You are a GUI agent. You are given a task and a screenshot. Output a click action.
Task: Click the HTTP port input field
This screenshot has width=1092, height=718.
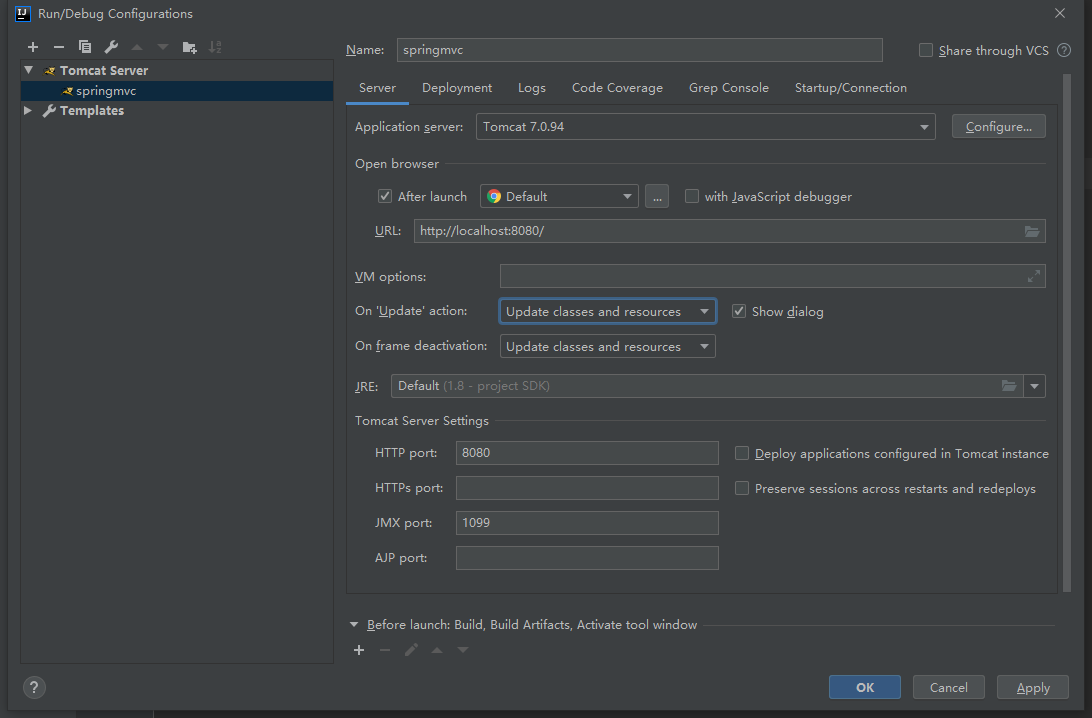click(x=586, y=453)
